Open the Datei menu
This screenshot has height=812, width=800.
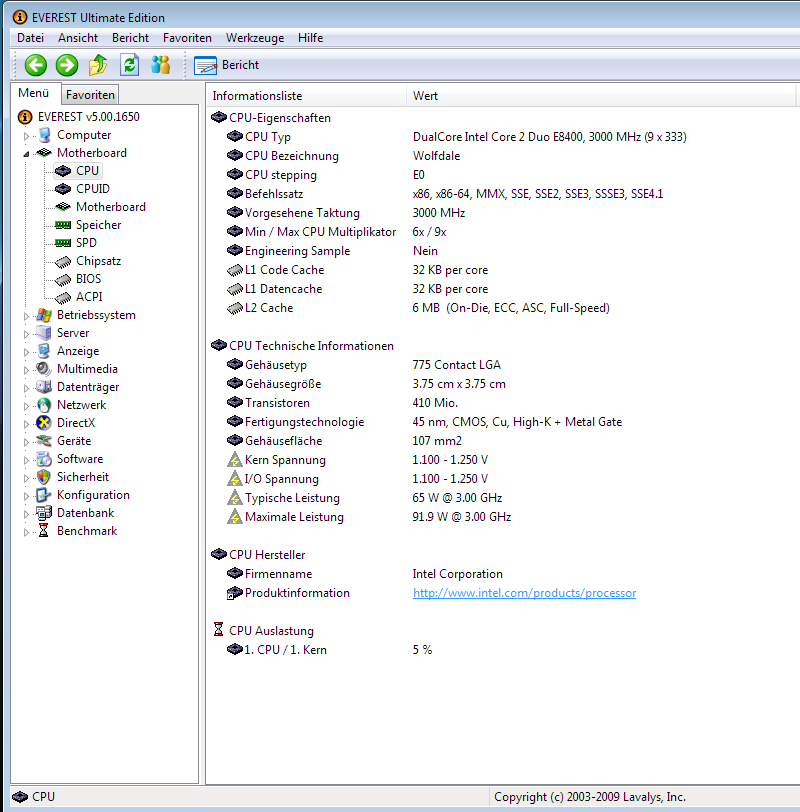tap(31, 38)
